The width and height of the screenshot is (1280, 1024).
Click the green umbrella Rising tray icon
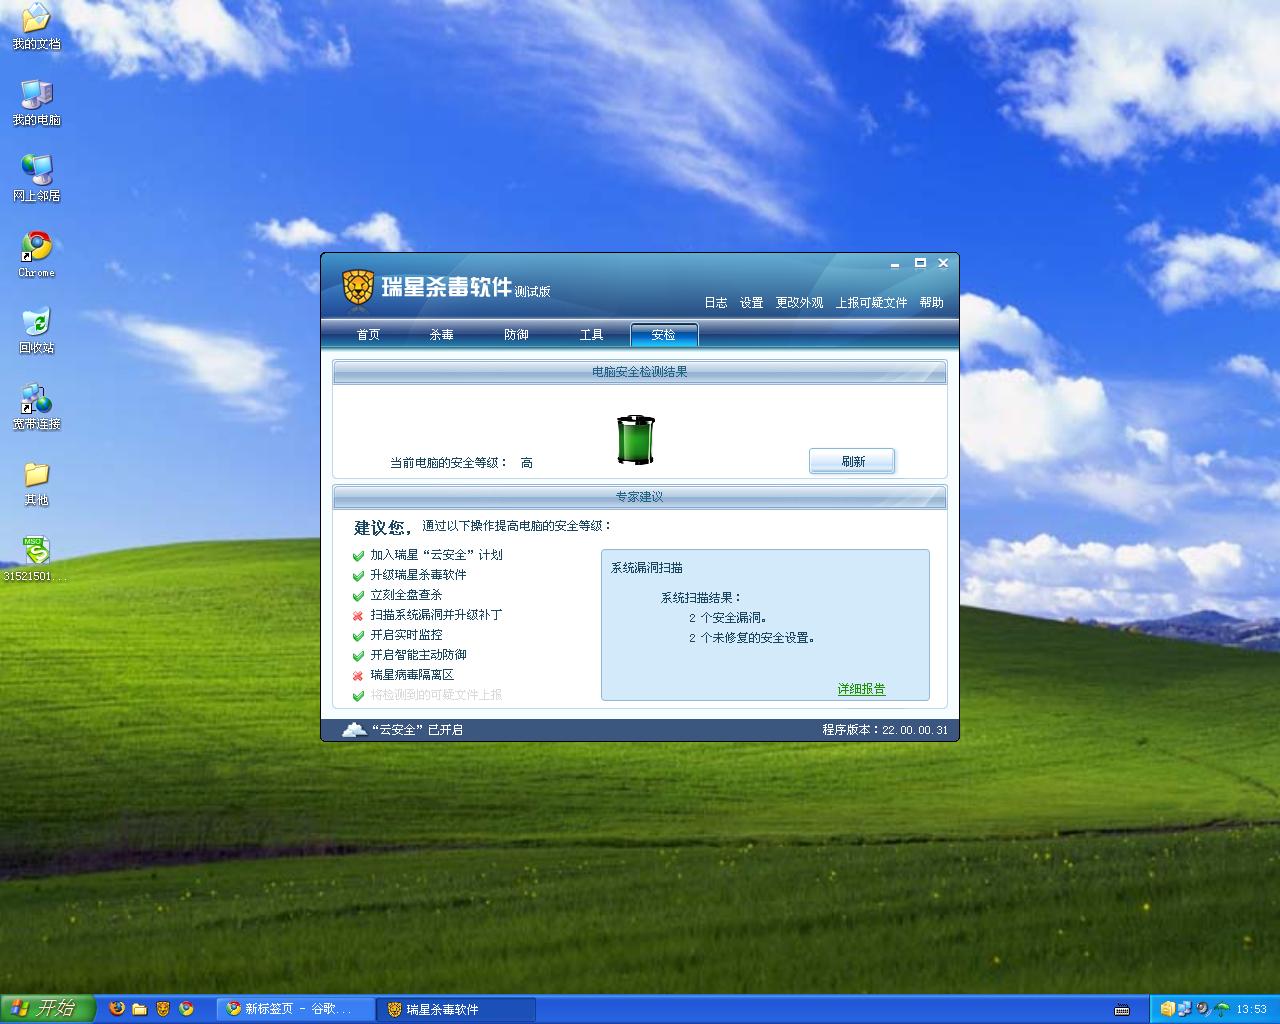pos(1221,1009)
